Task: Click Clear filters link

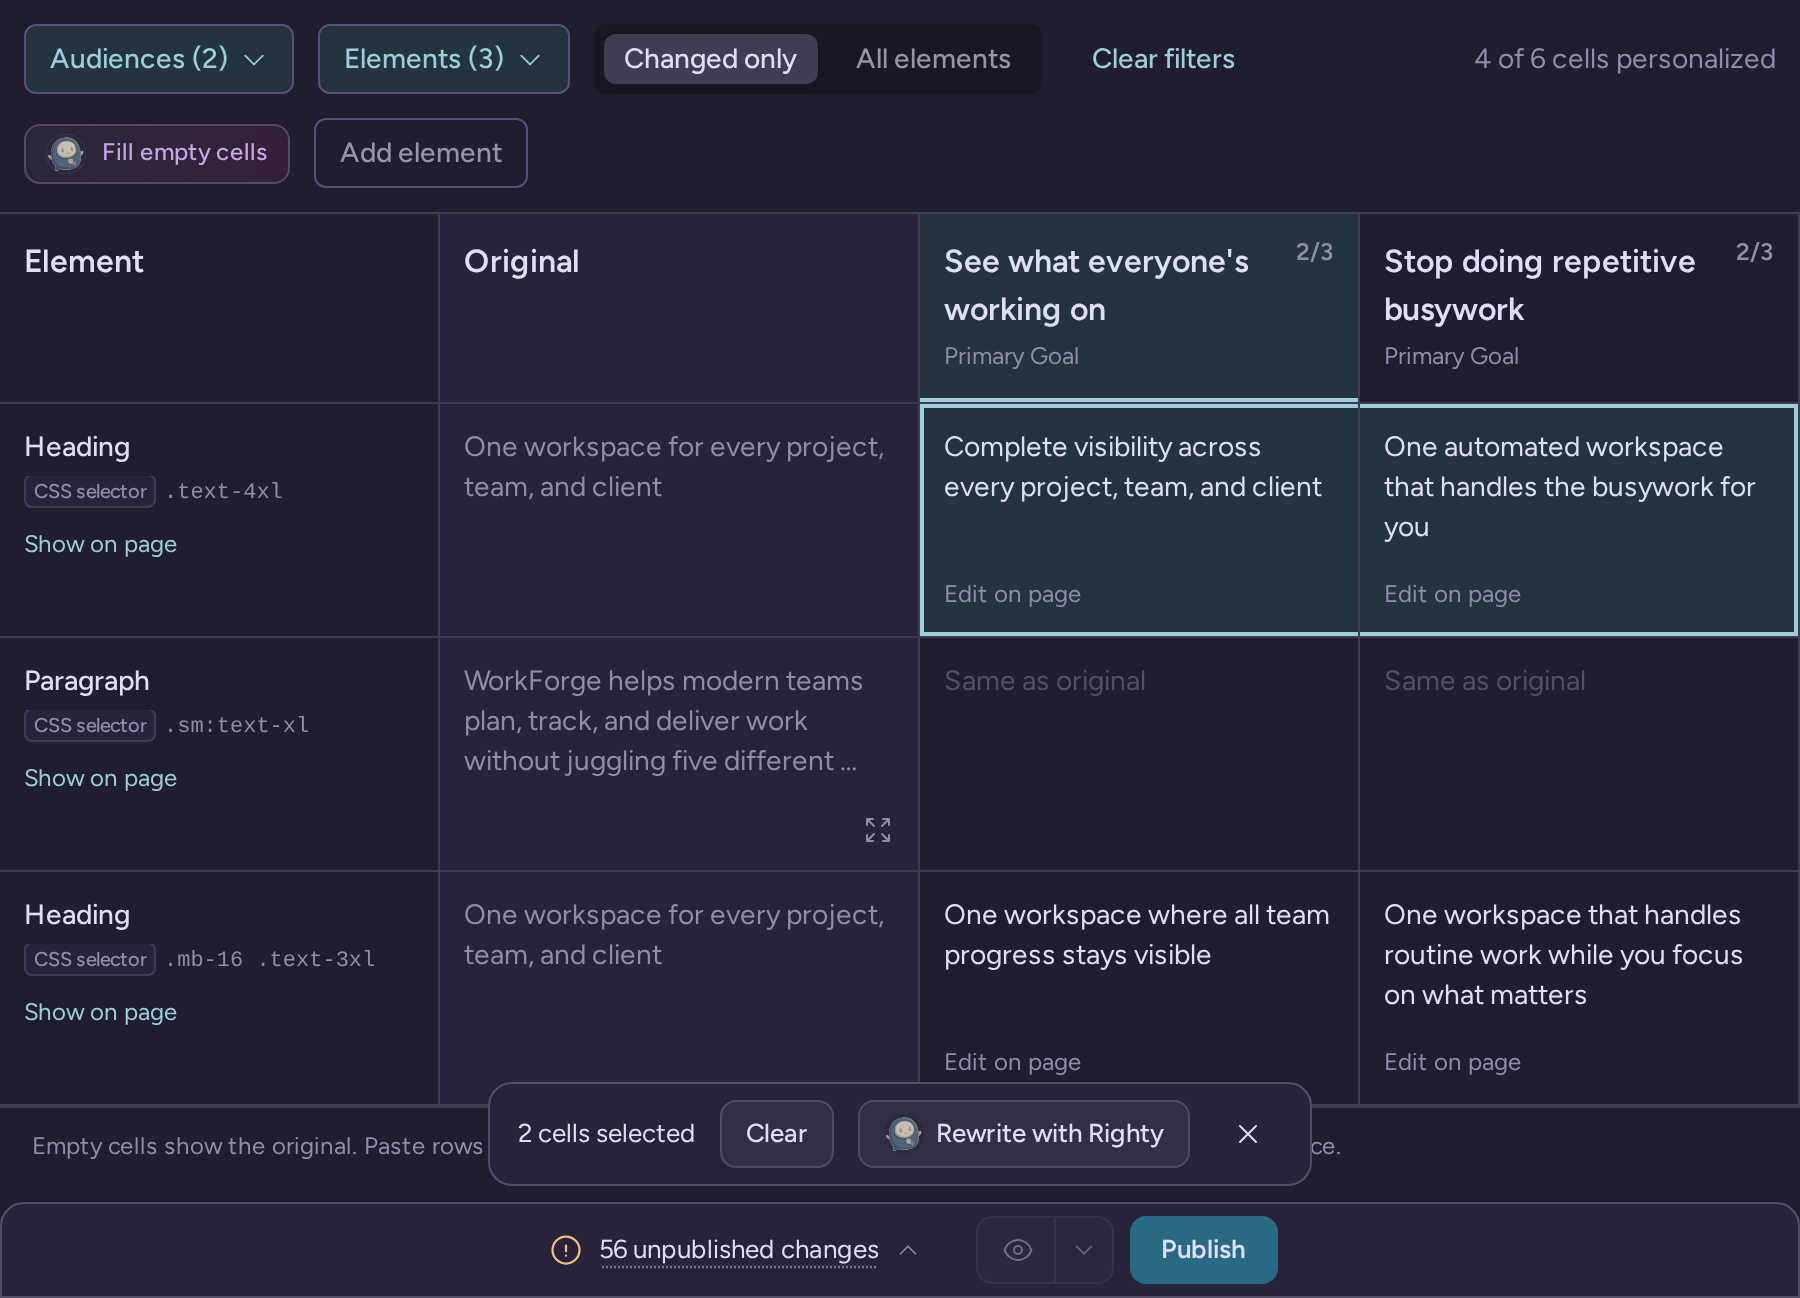Action: (x=1163, y=59)
